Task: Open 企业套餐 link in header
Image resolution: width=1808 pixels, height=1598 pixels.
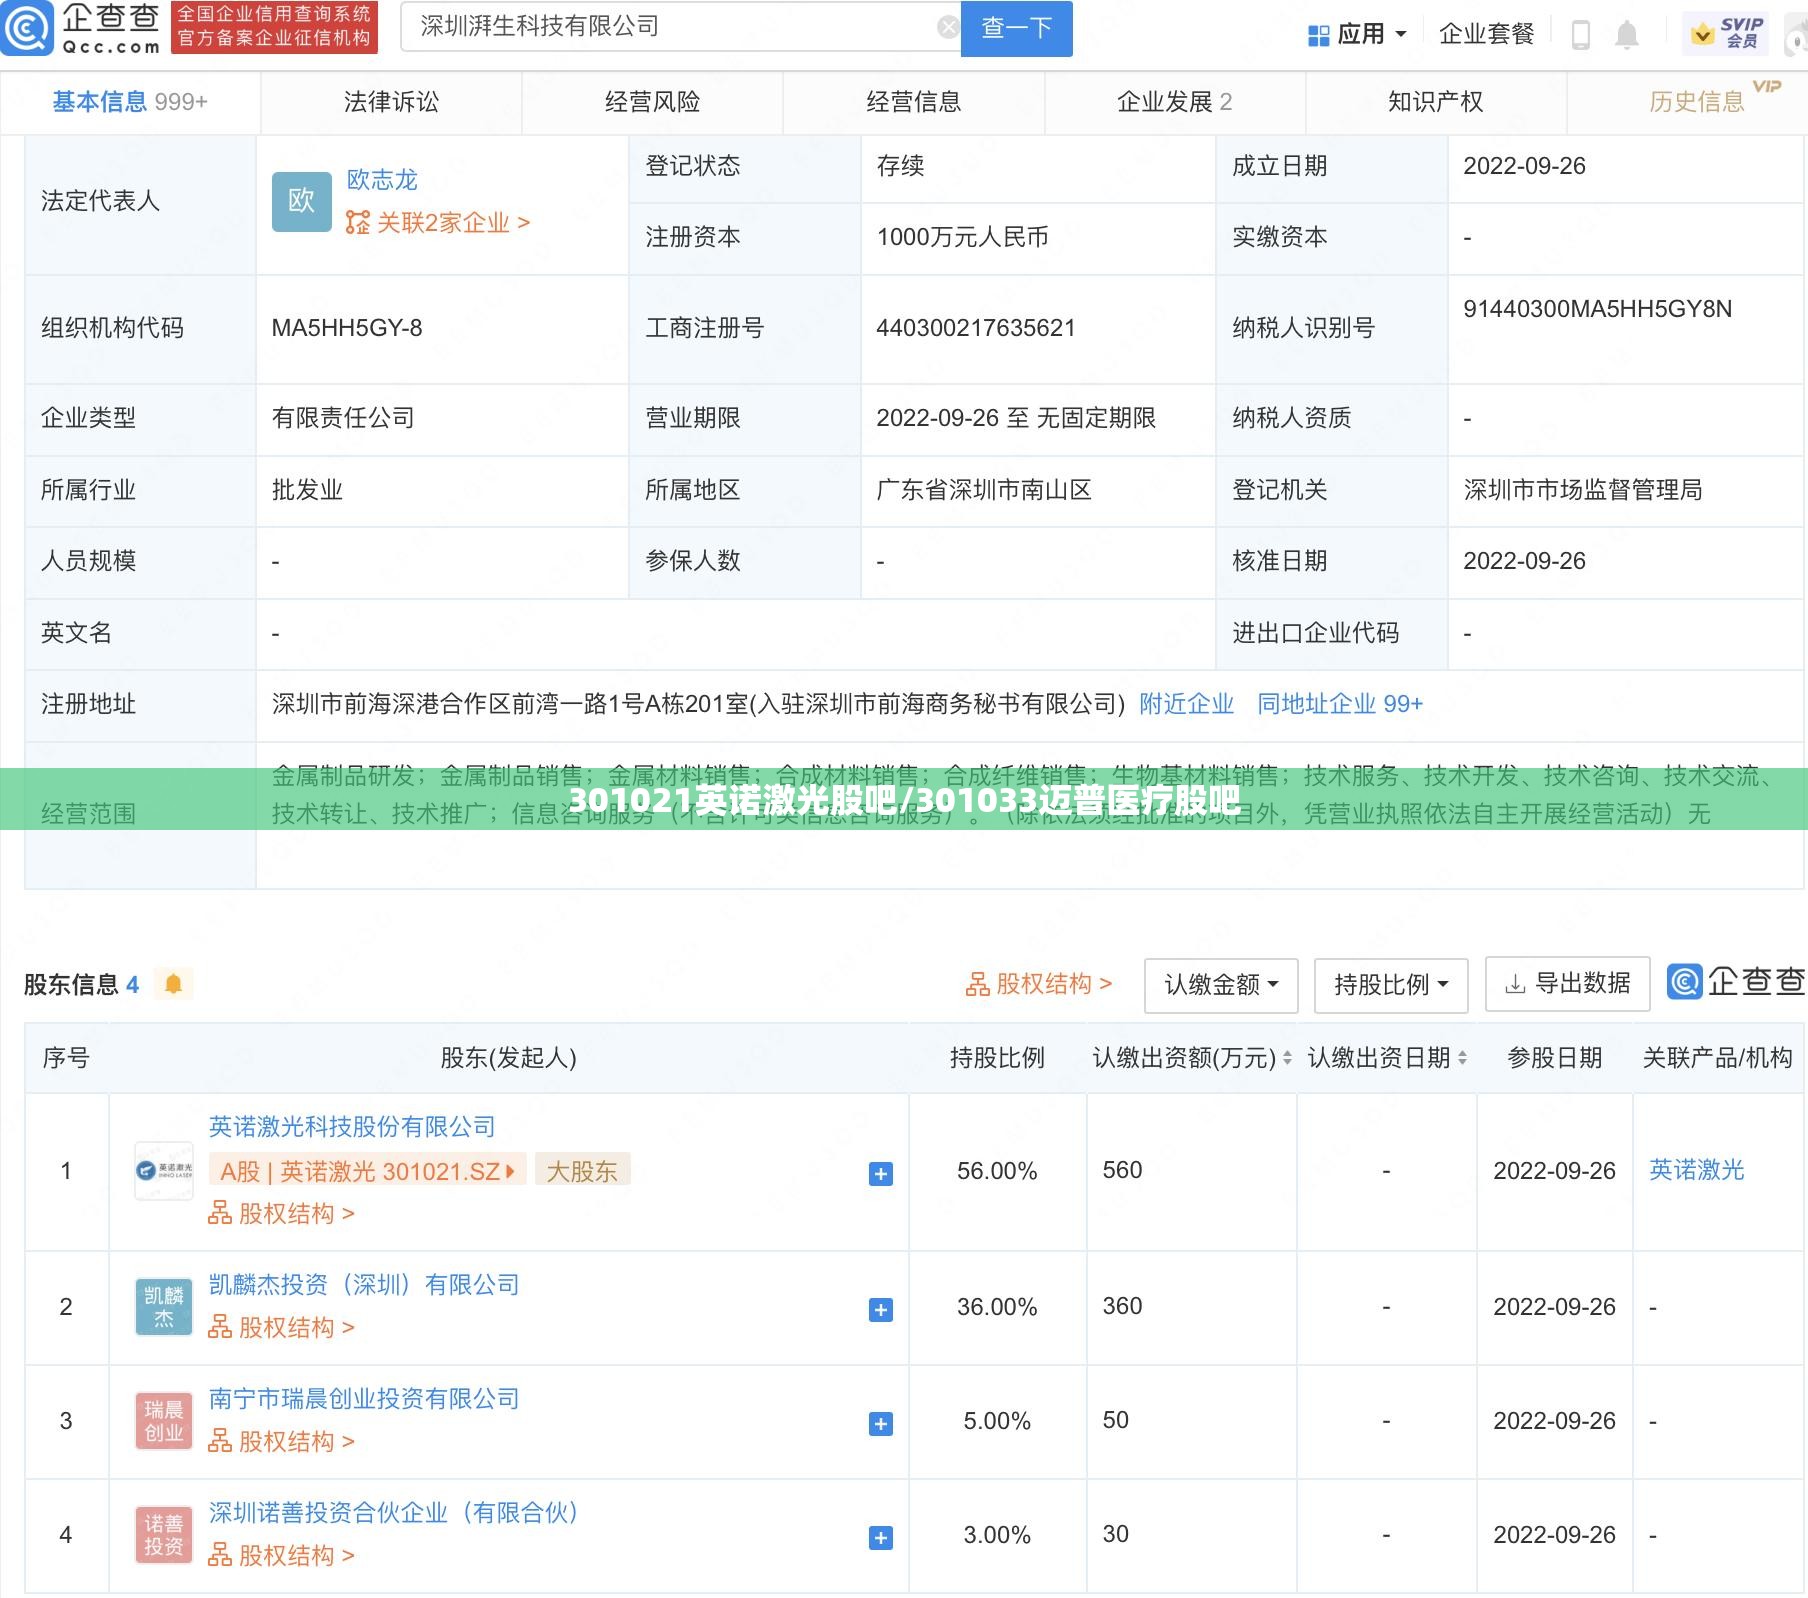Action: tap(1486, 35)
